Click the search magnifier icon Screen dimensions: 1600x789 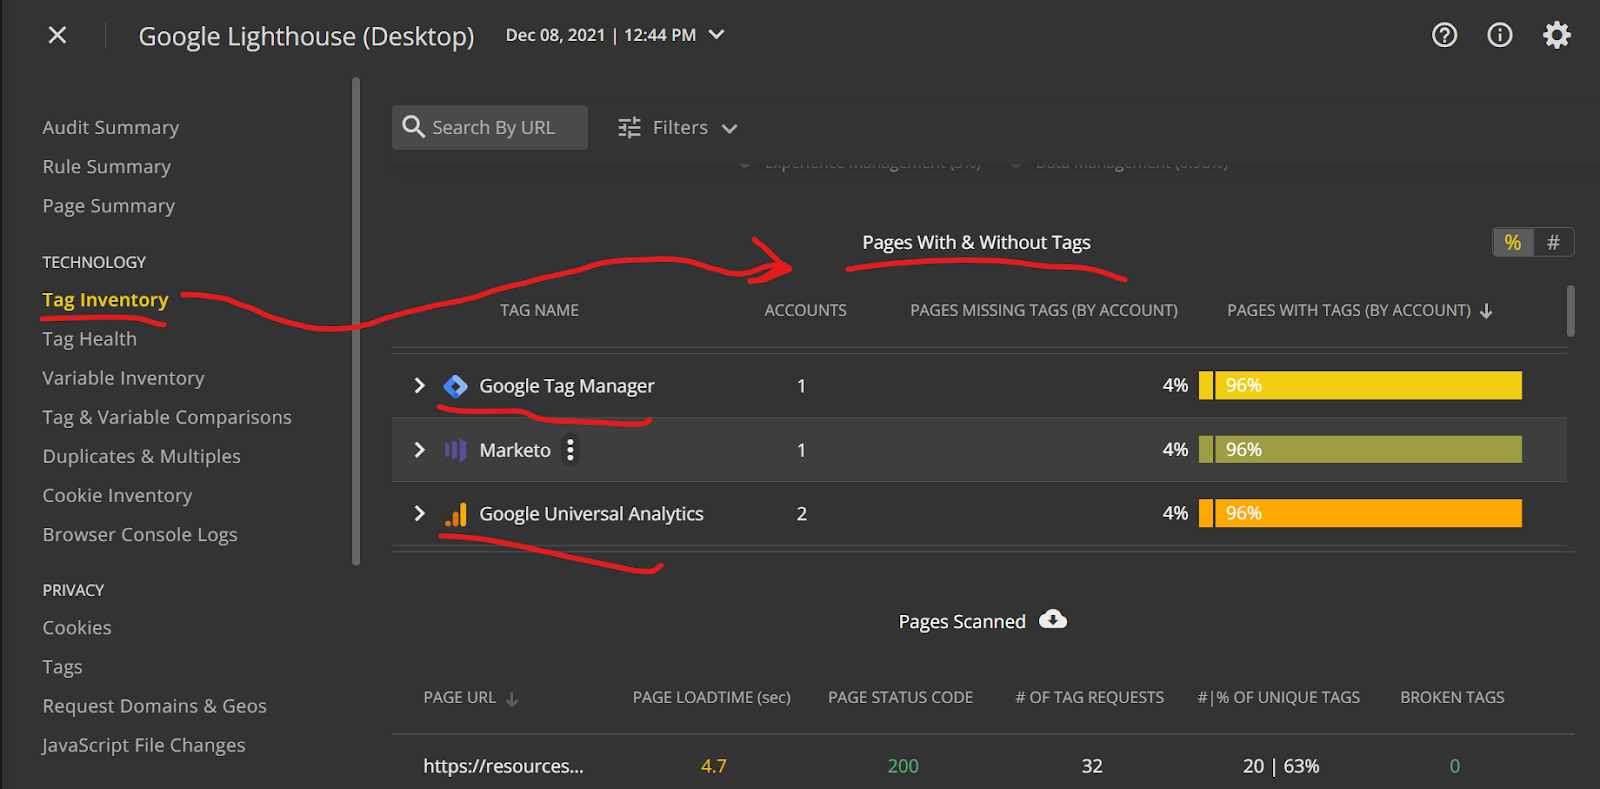pyautogui.click(x=413, y=127)
